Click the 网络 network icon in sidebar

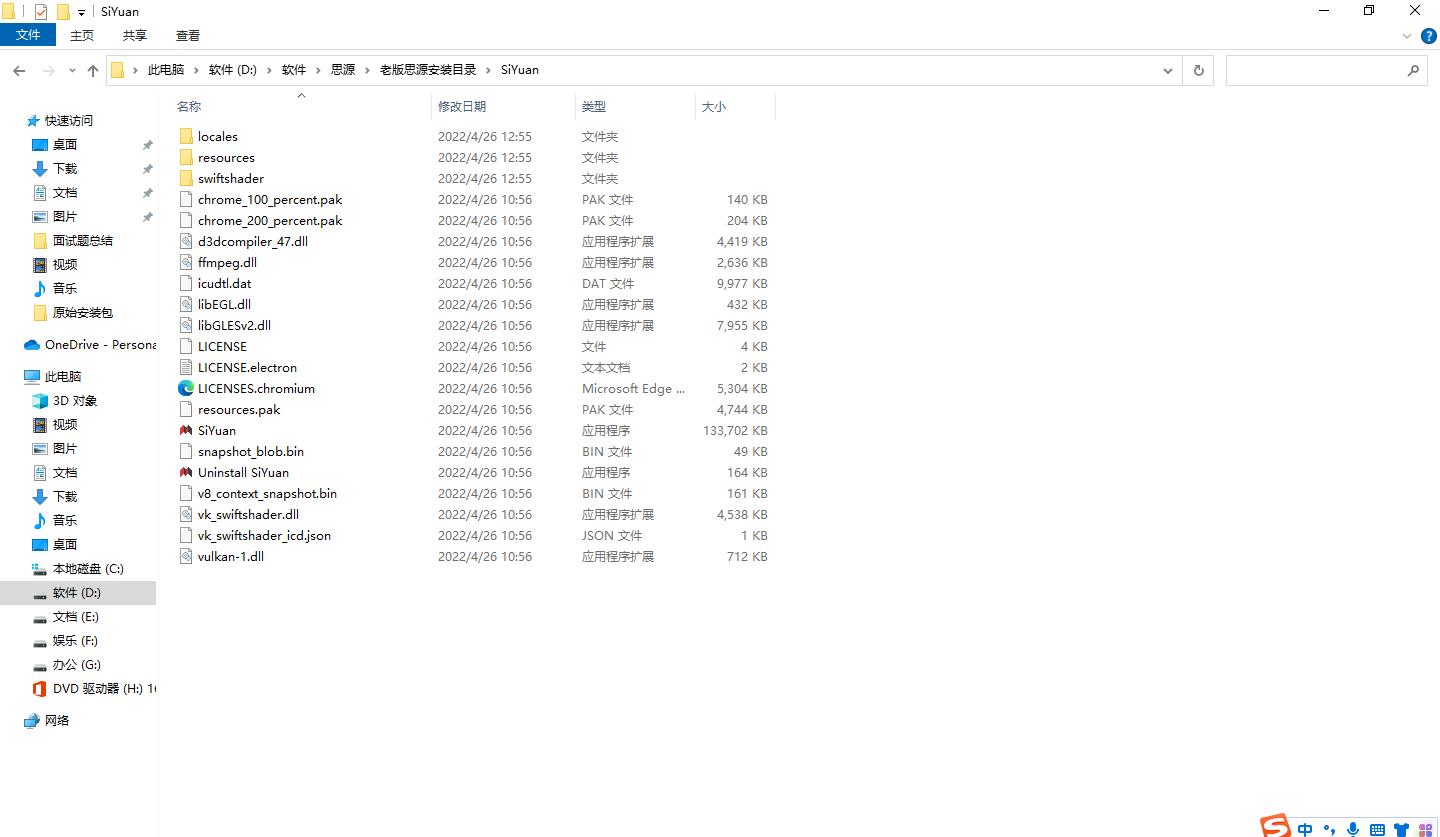[32, 721]
